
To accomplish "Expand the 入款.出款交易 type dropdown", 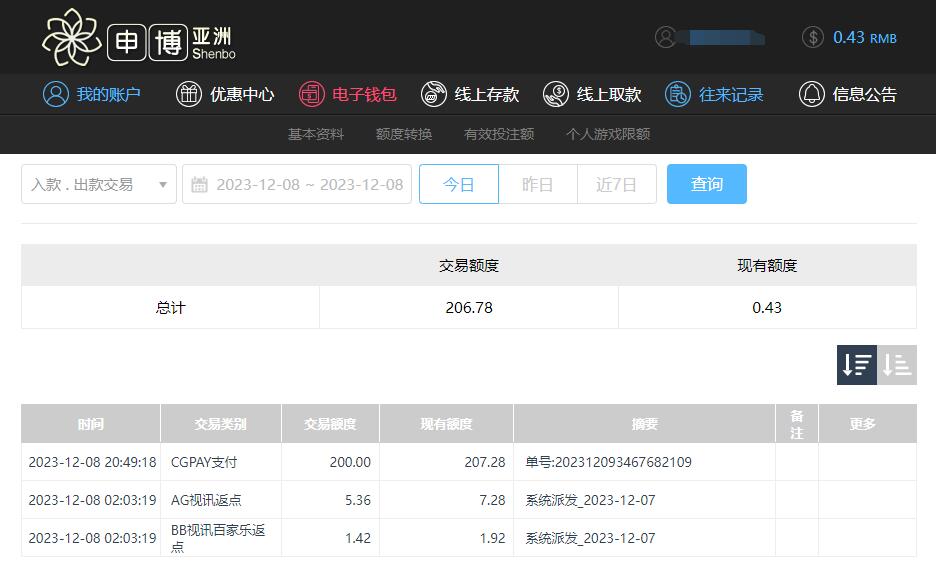I will pyautogui.click(x=99, y=184).
